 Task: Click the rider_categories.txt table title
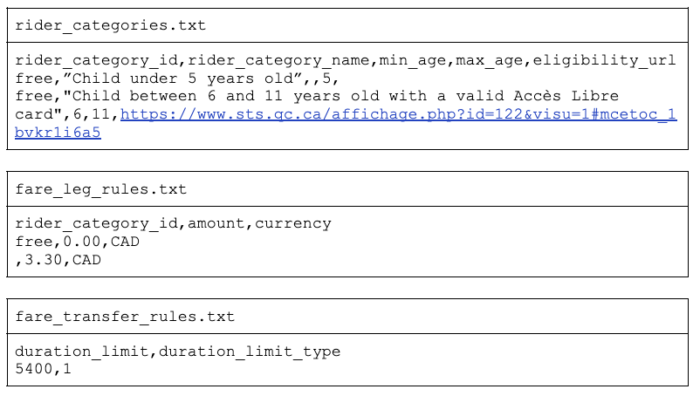(111, 25)
